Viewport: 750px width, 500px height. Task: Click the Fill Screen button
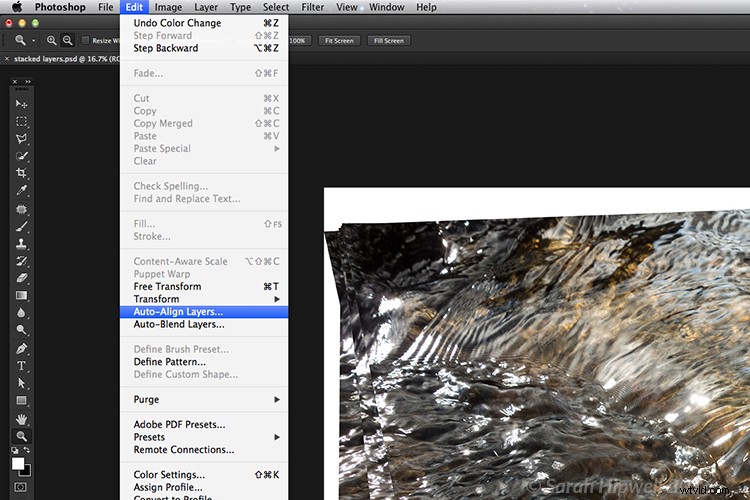tap(389, 41)
